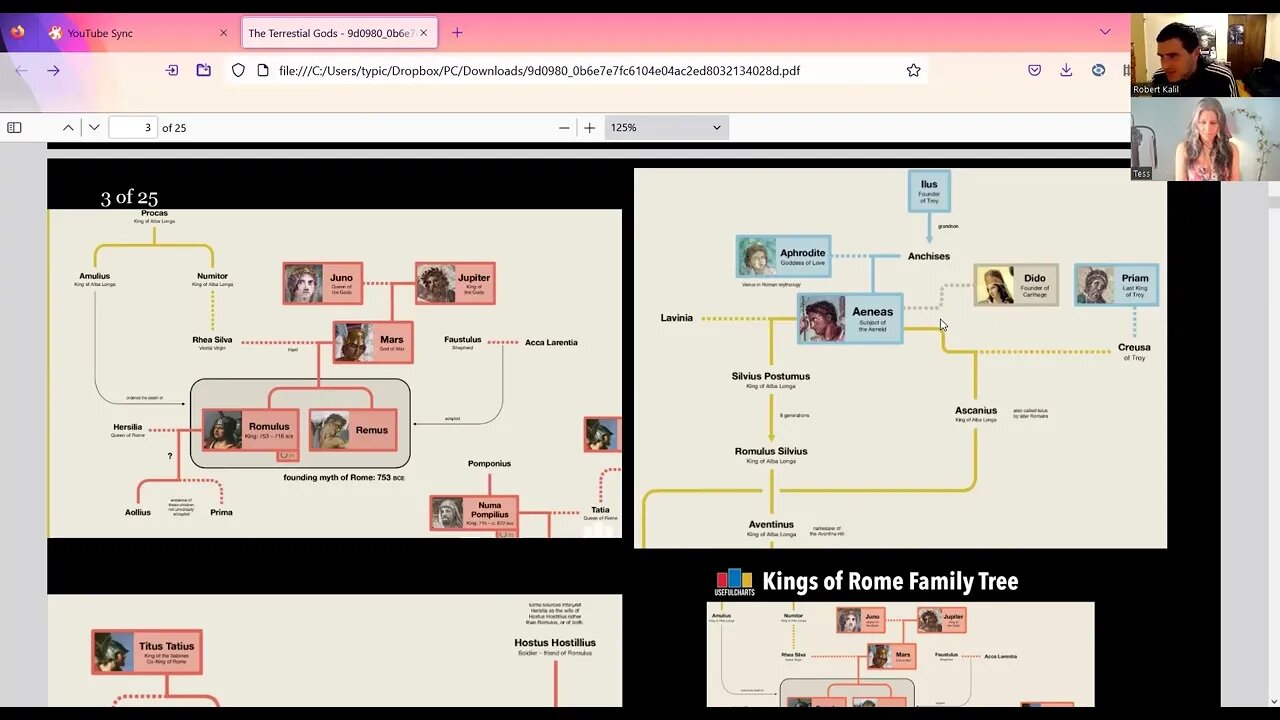This screenshot has width=1280, height=720.
Task: Click the 'Hostus Hostilius' text
Action: click(x=555, y=642)
